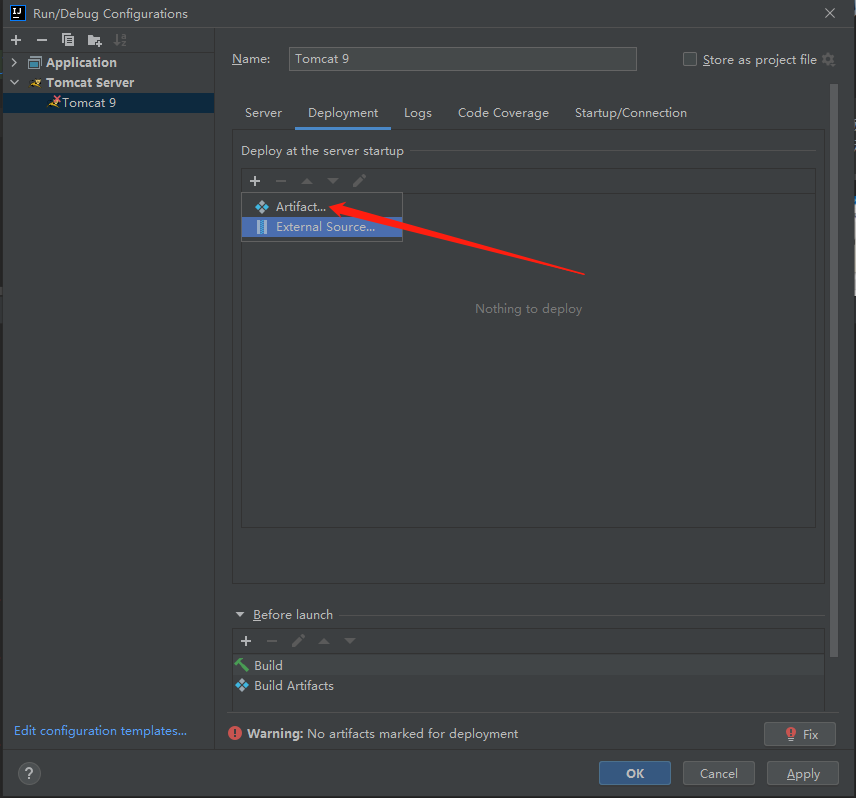Add a deployment item with the plus icon

tap(255, 181)
